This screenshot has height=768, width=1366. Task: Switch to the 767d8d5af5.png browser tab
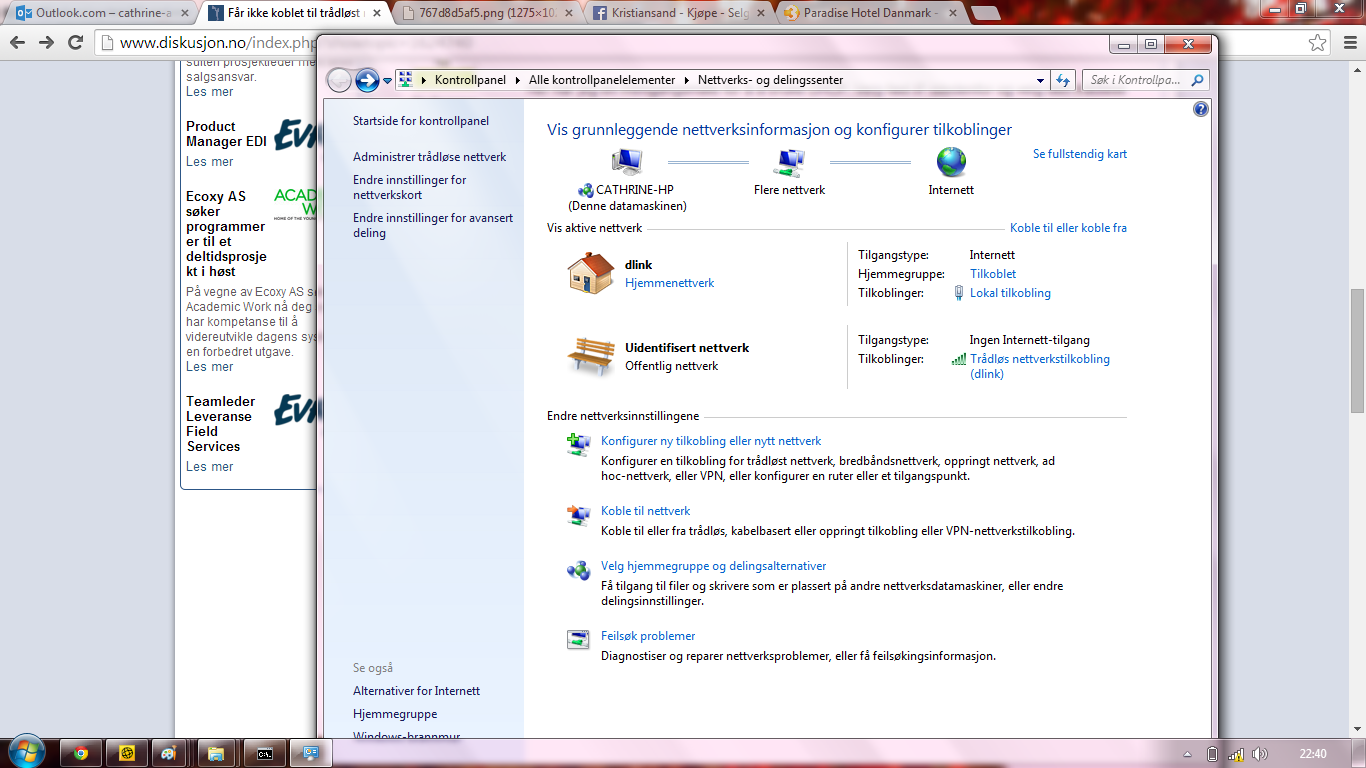click(484, 13)
